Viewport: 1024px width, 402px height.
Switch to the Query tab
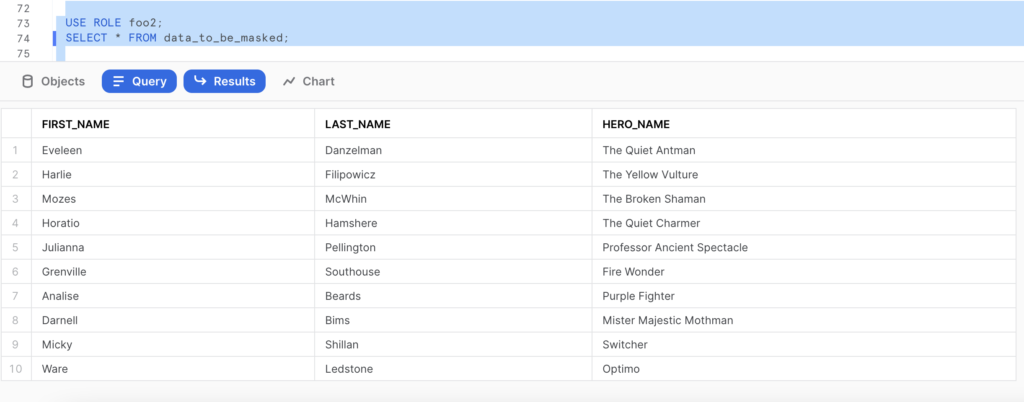[x=139, y=82]
